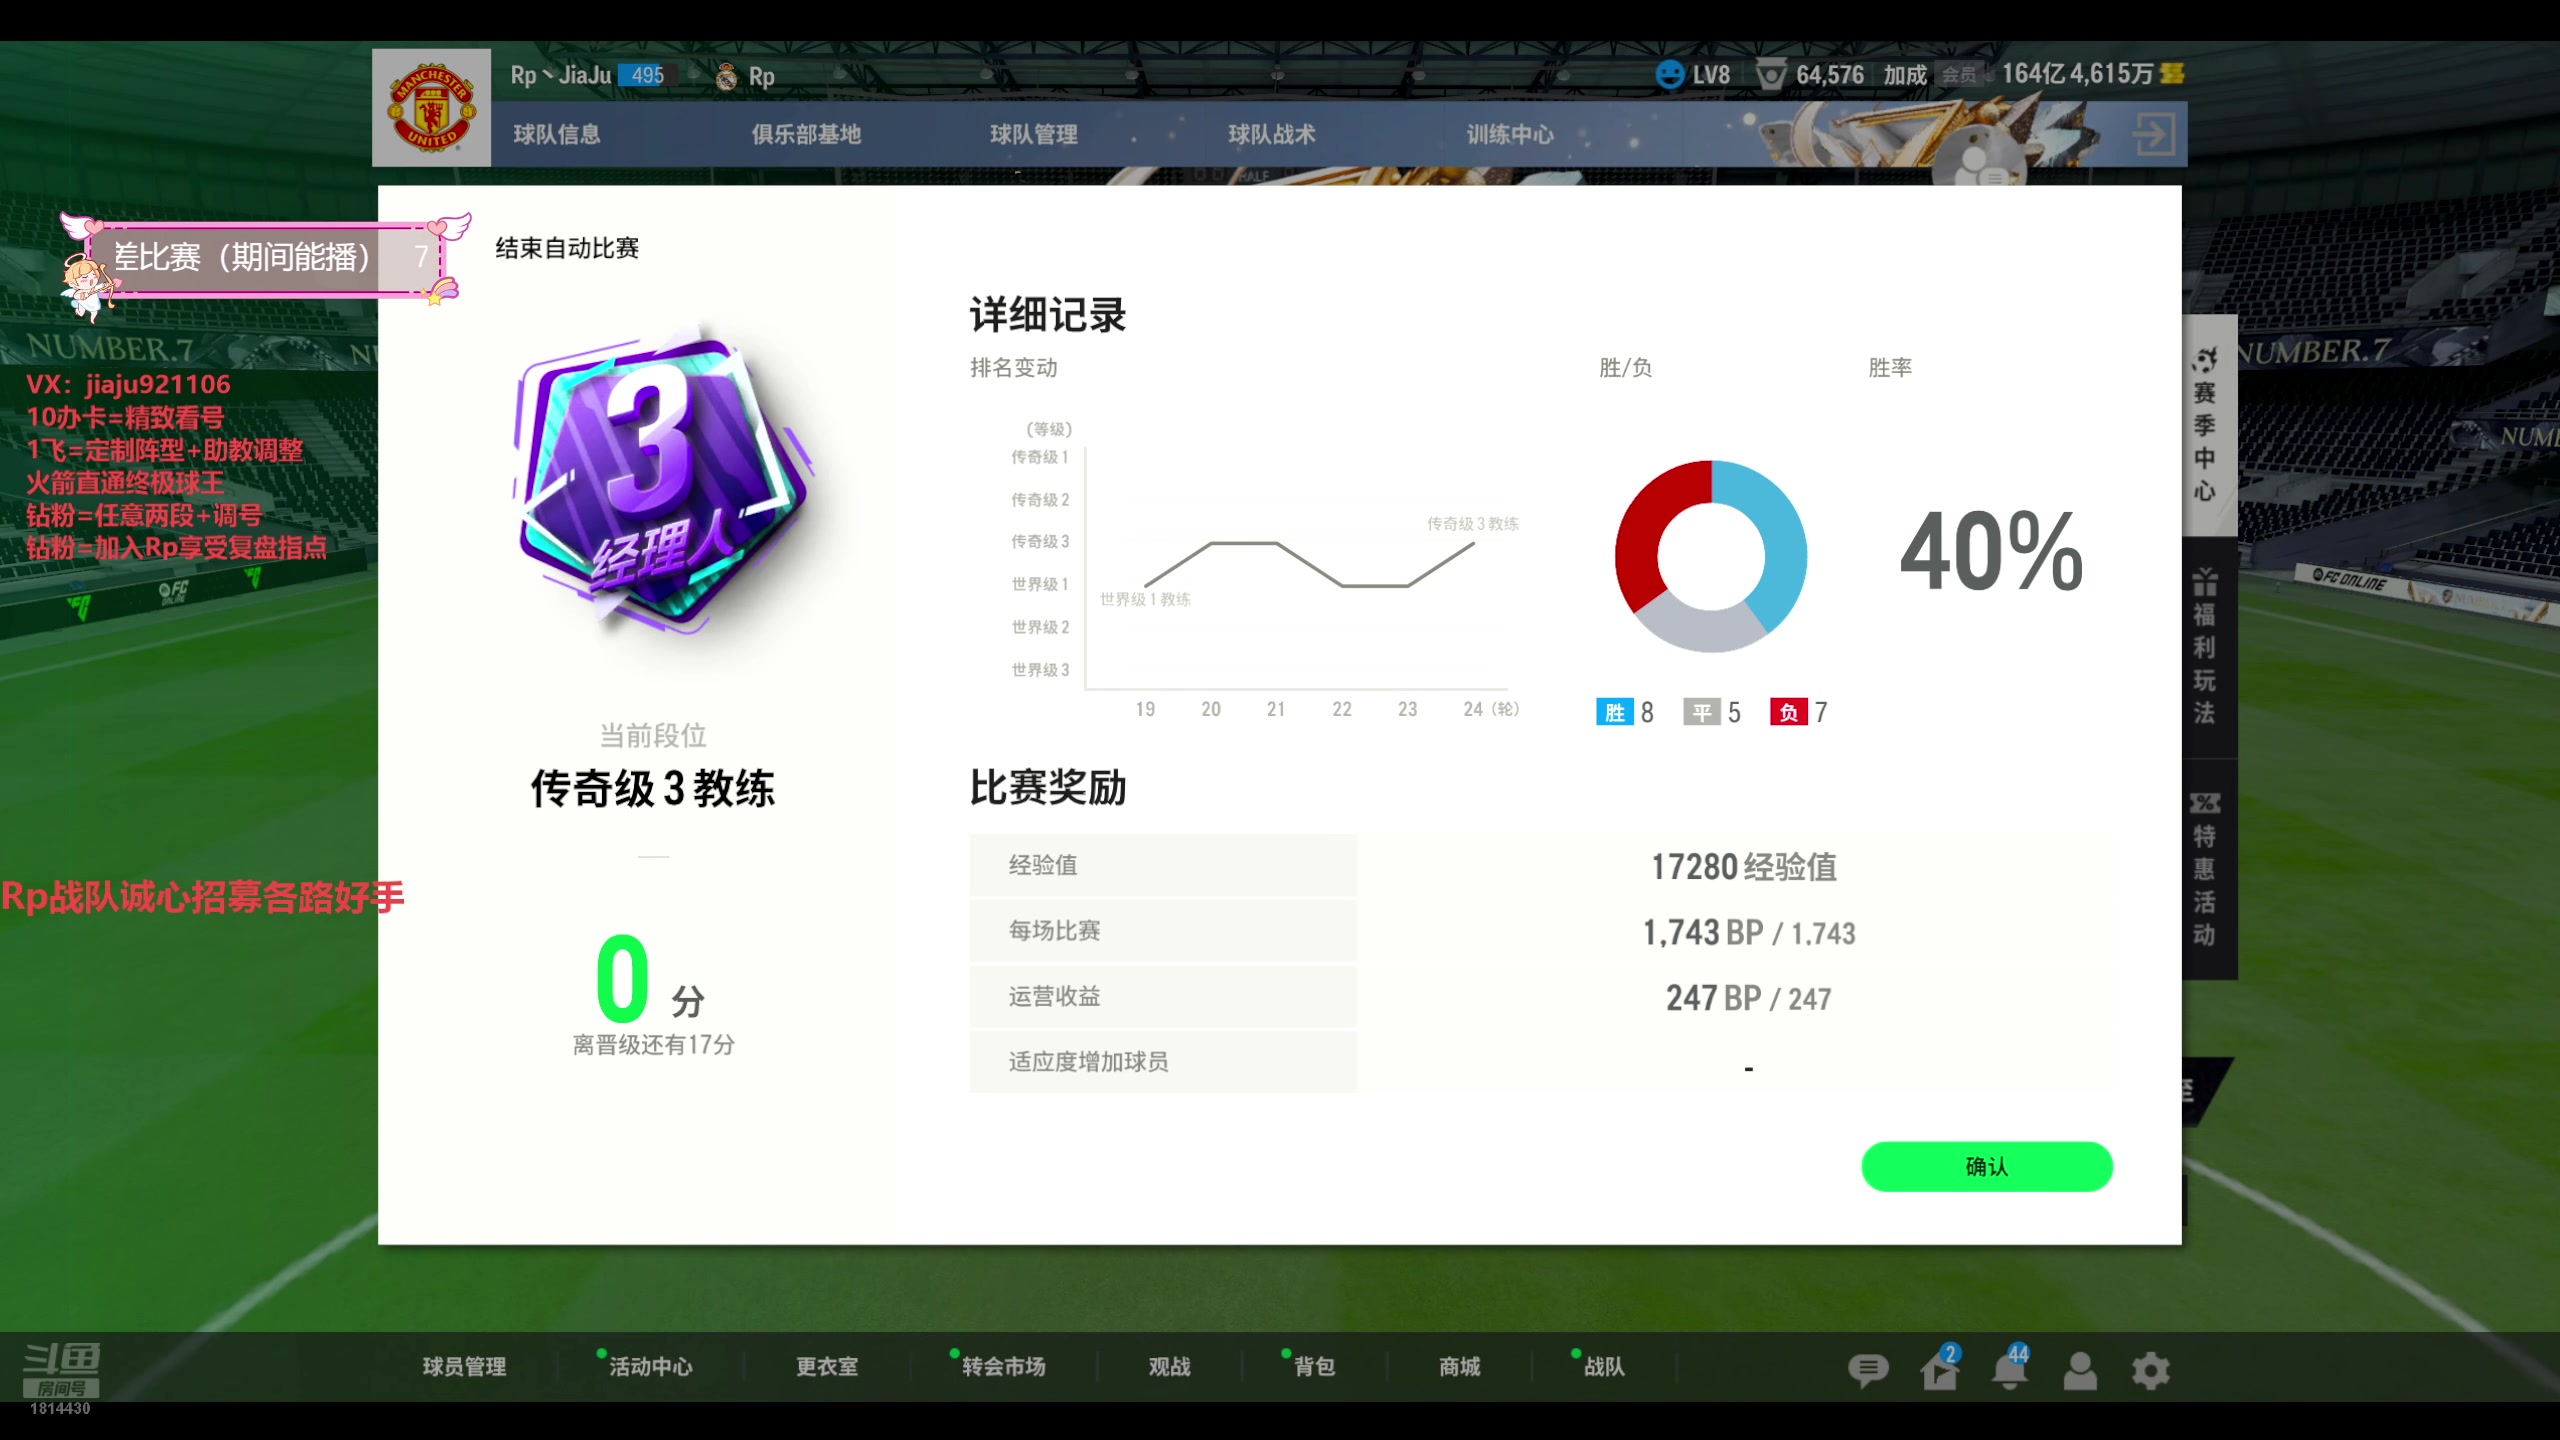Open 背包 backpack inventory
This screenshot has height=1440, width=2560.
(1314, 1366)
